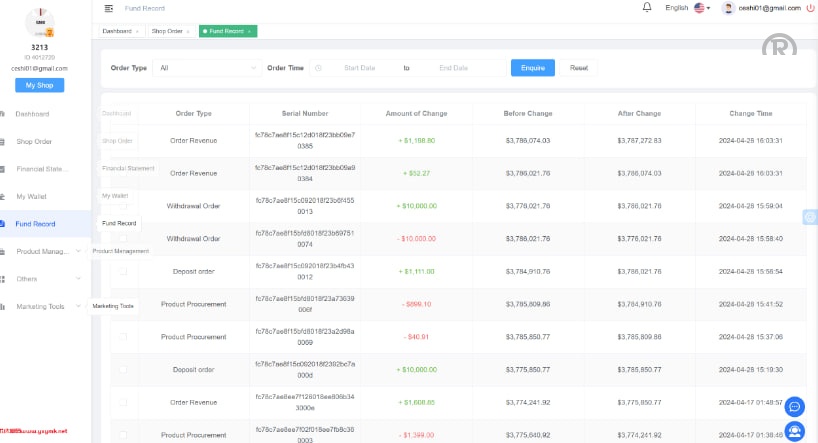Close the Dashboard tab

tap(137, 31)
